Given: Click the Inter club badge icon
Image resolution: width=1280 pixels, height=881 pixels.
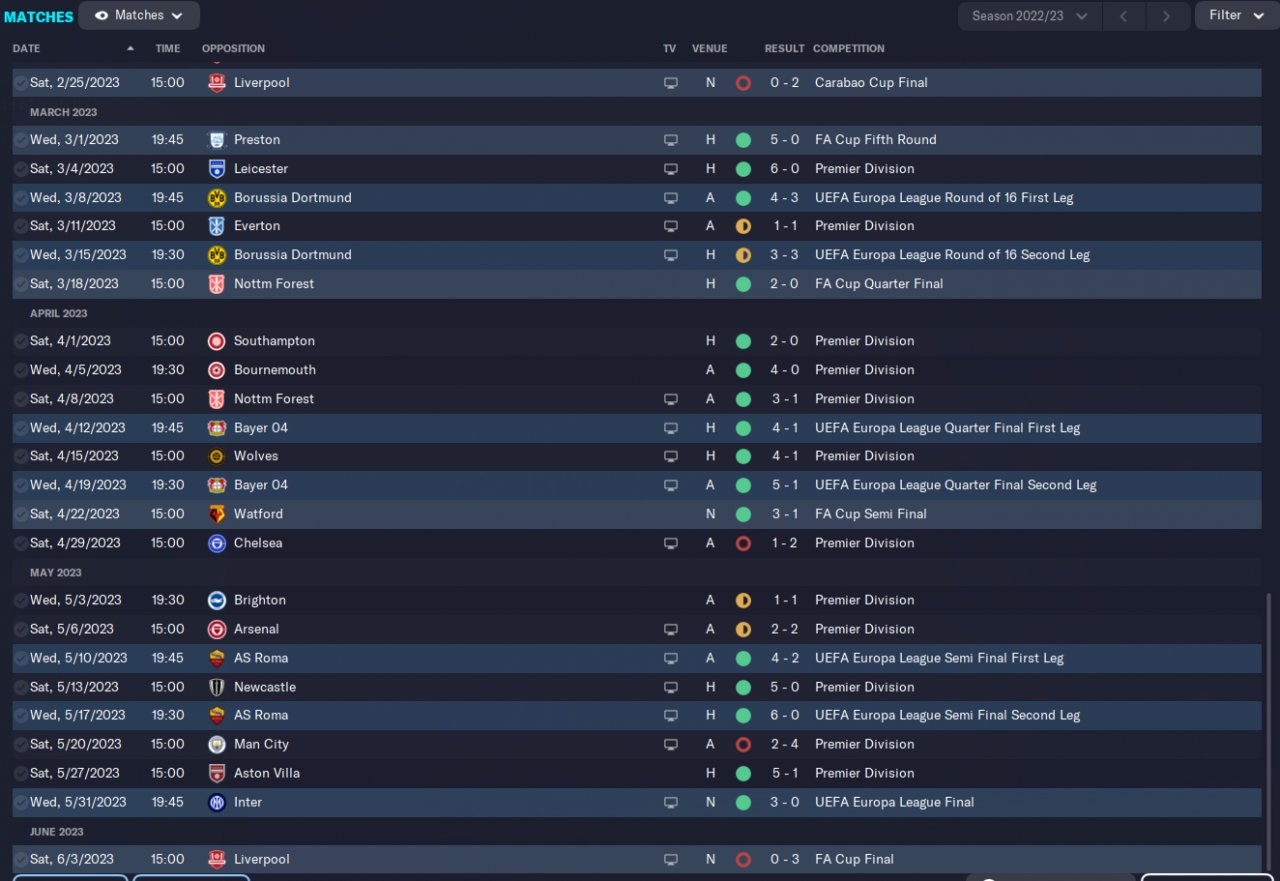Looking at the screenshot, I should tap(217, 802).
